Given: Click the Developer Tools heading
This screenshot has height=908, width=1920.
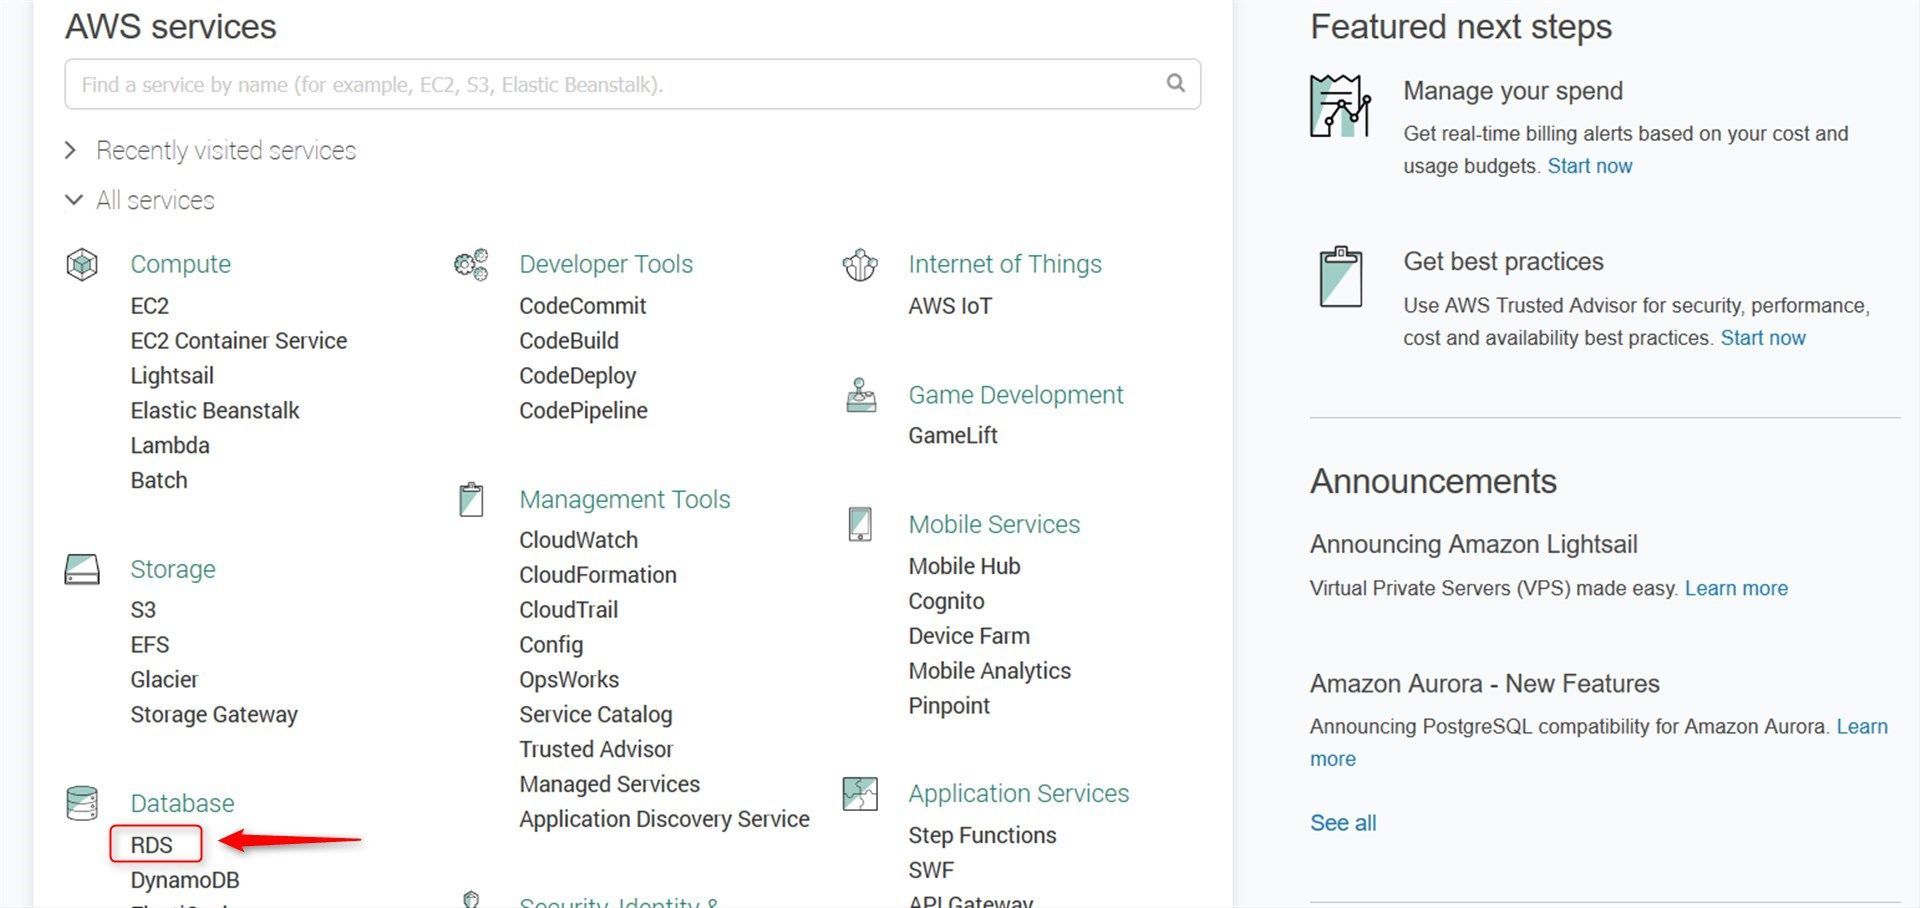Looking at the screenshot, I should pos(606,264).
